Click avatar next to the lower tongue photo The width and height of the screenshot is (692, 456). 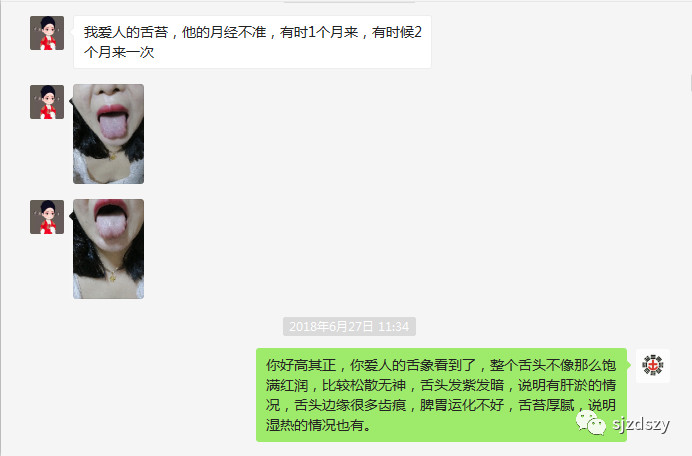coord(47,217)
